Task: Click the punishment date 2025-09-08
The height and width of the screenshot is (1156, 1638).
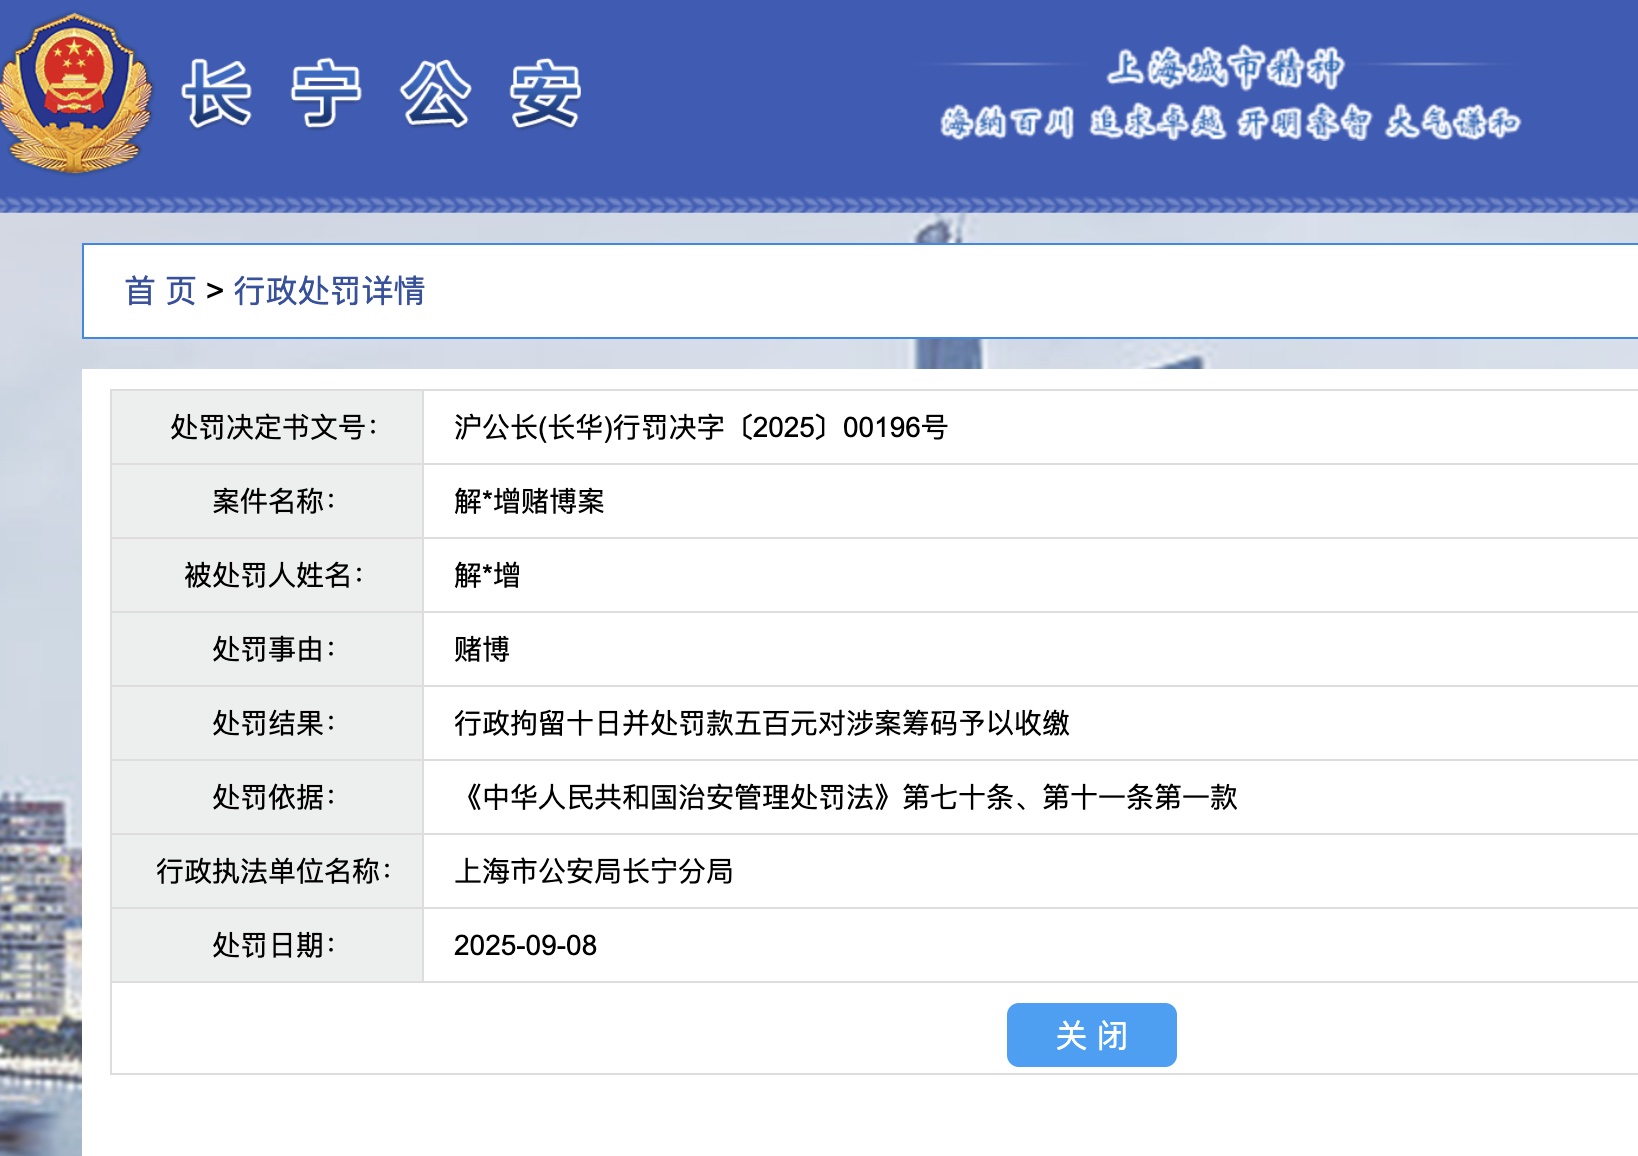Action: coord(525,945)
